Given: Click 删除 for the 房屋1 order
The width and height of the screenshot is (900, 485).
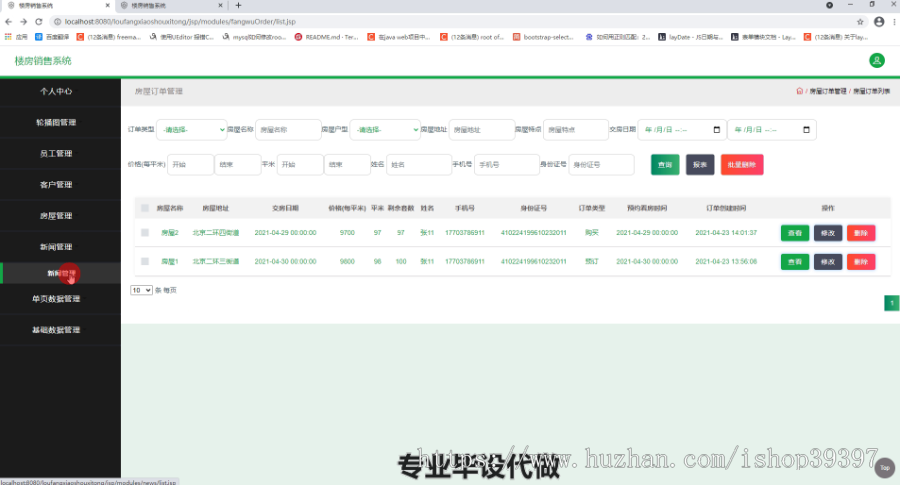Looking at the screenshot, I should tap(861, 262).
